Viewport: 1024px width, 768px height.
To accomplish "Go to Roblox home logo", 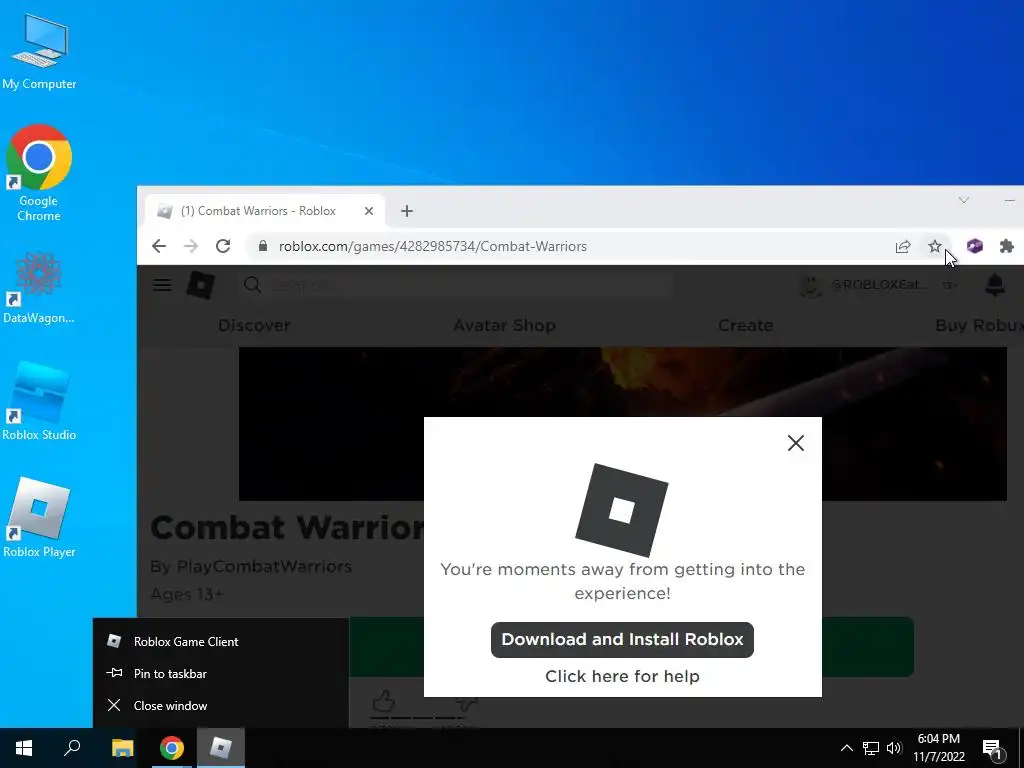I will (200, 285).
